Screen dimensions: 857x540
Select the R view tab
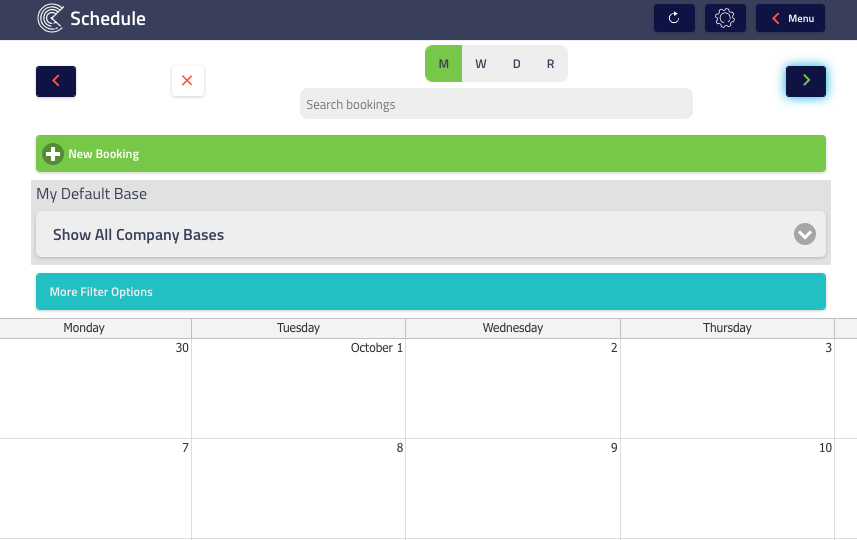pos(550,63)
